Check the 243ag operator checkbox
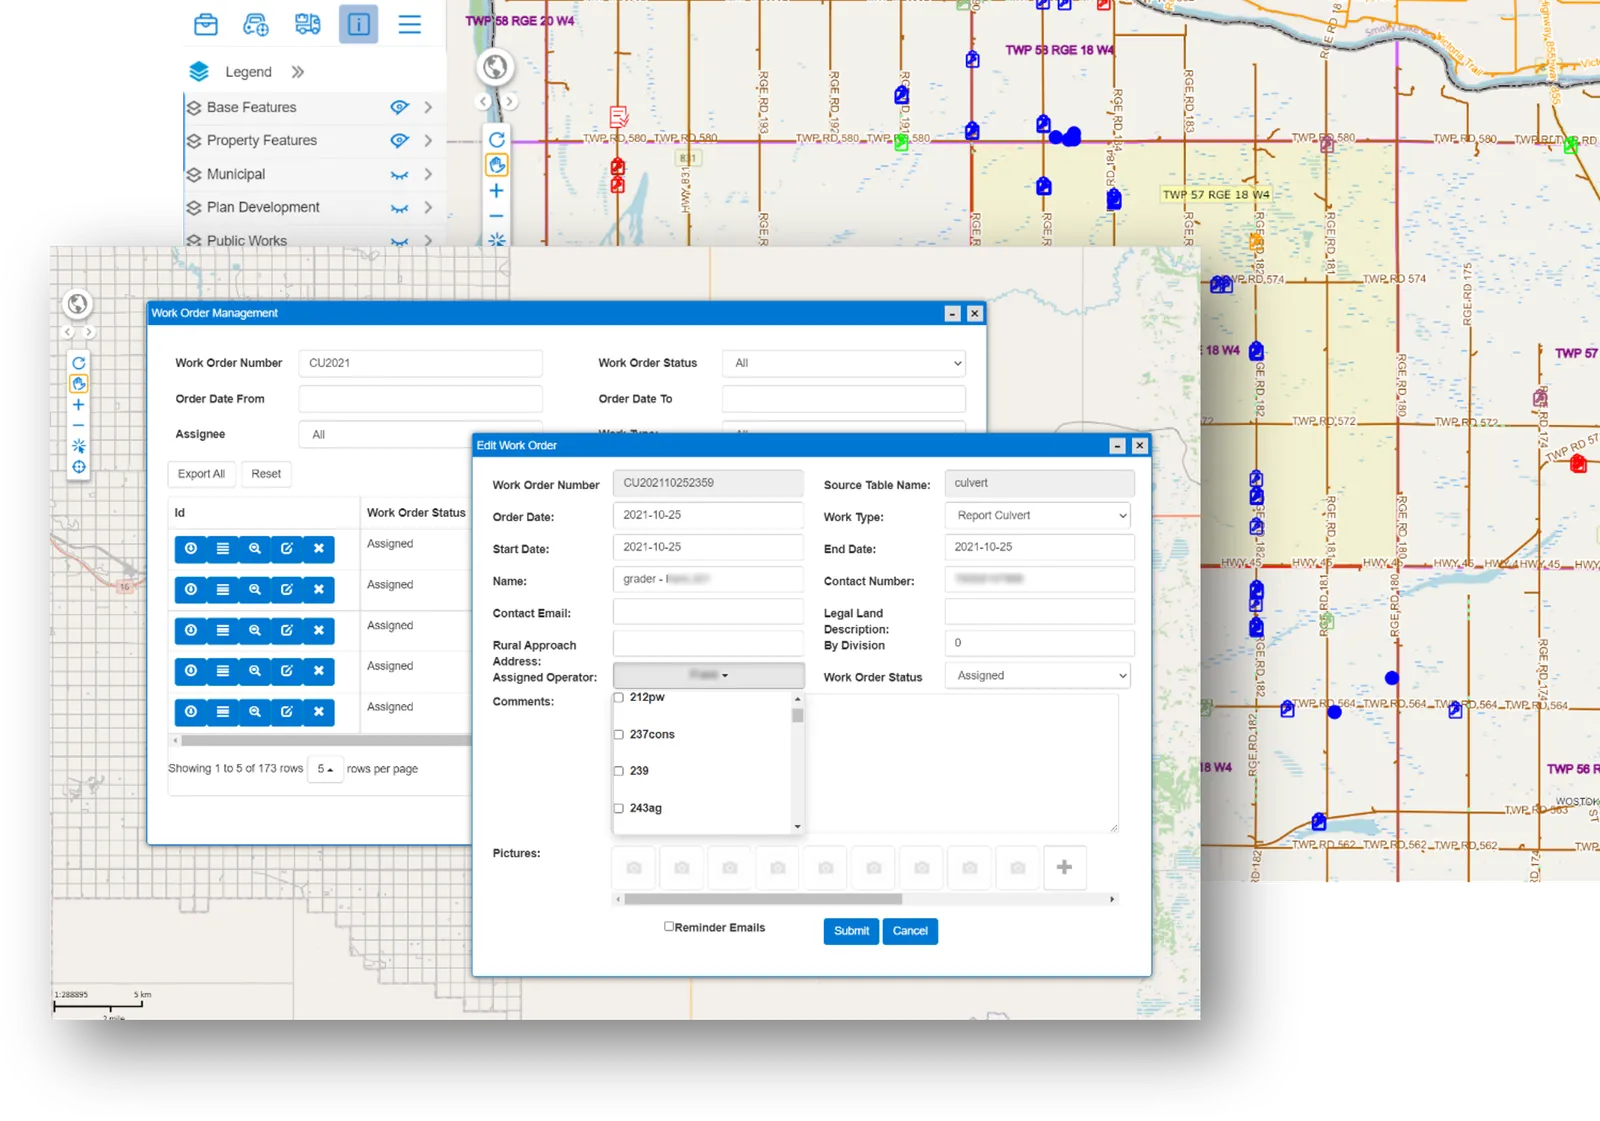This screenshot has height=1121, width=1600. point(619,809)
